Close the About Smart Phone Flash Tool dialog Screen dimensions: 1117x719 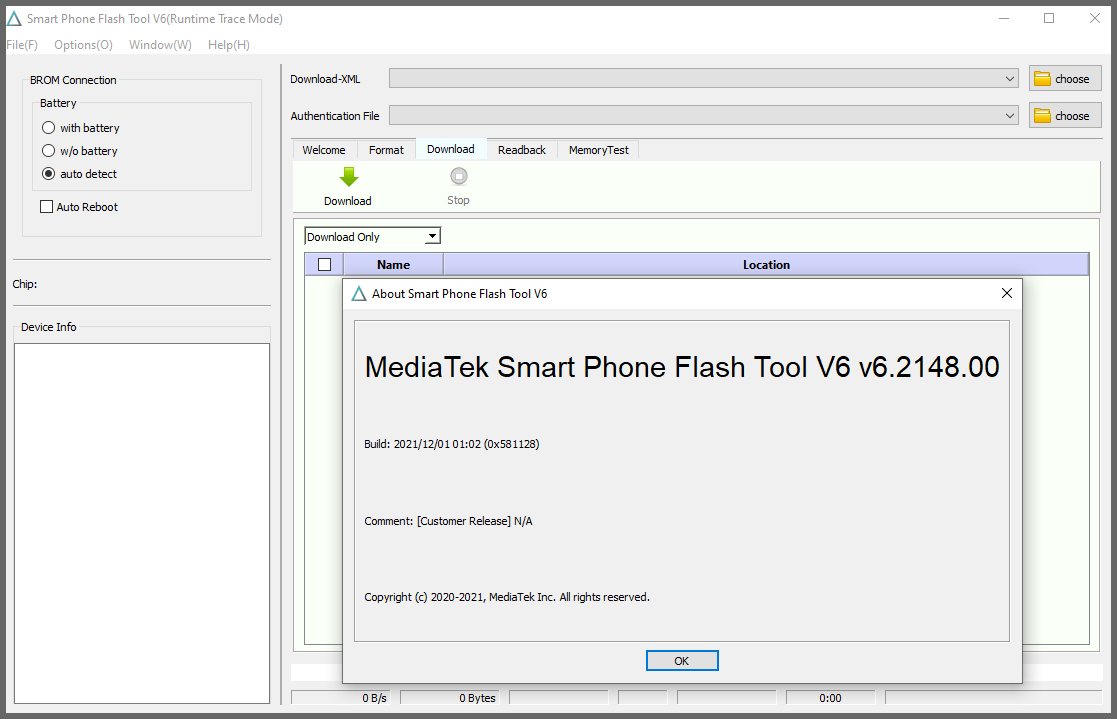1007,293
